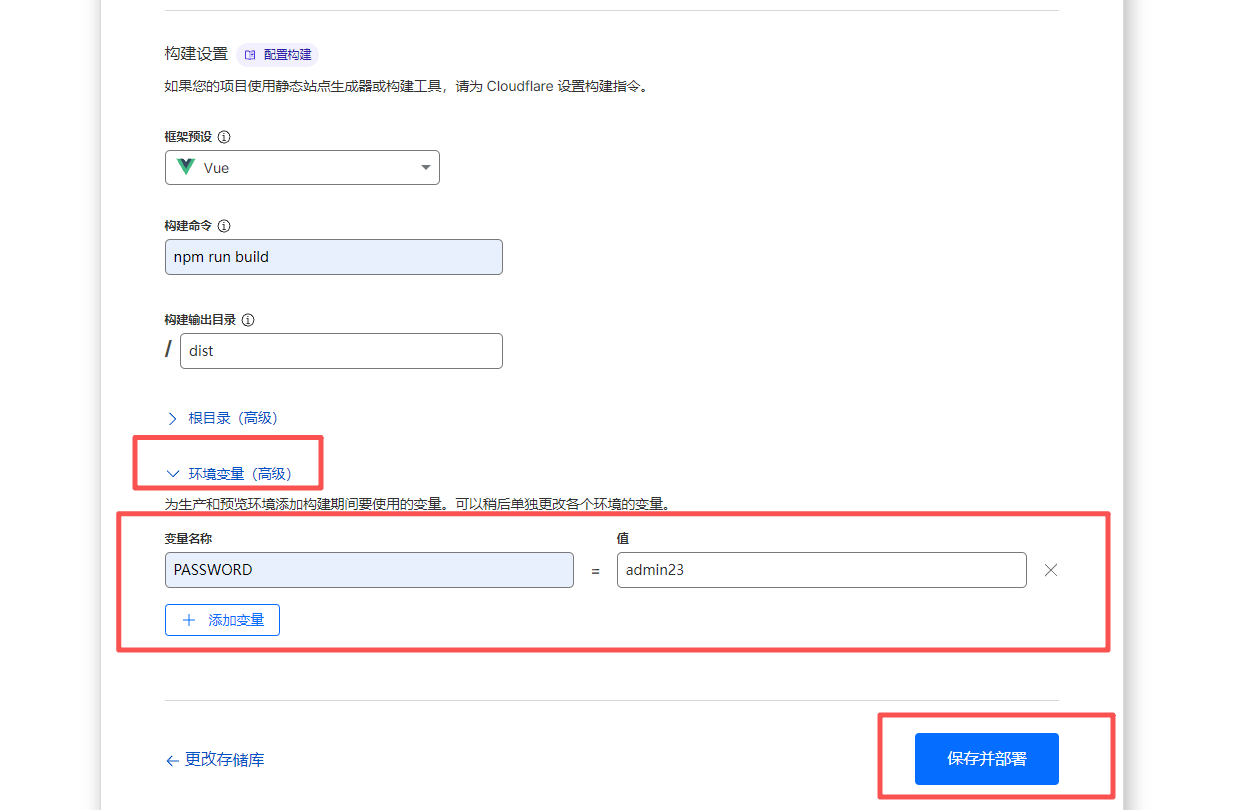Click info icon beside 构建输出目录
The height and width of the screenshot is (810, 1255).
tap(248, 320)
